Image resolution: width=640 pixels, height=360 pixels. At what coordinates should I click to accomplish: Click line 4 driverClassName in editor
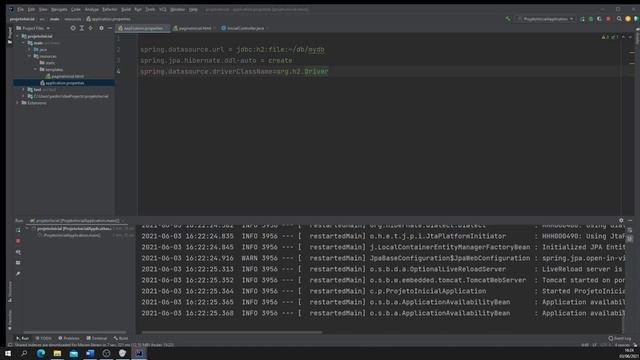234,71
